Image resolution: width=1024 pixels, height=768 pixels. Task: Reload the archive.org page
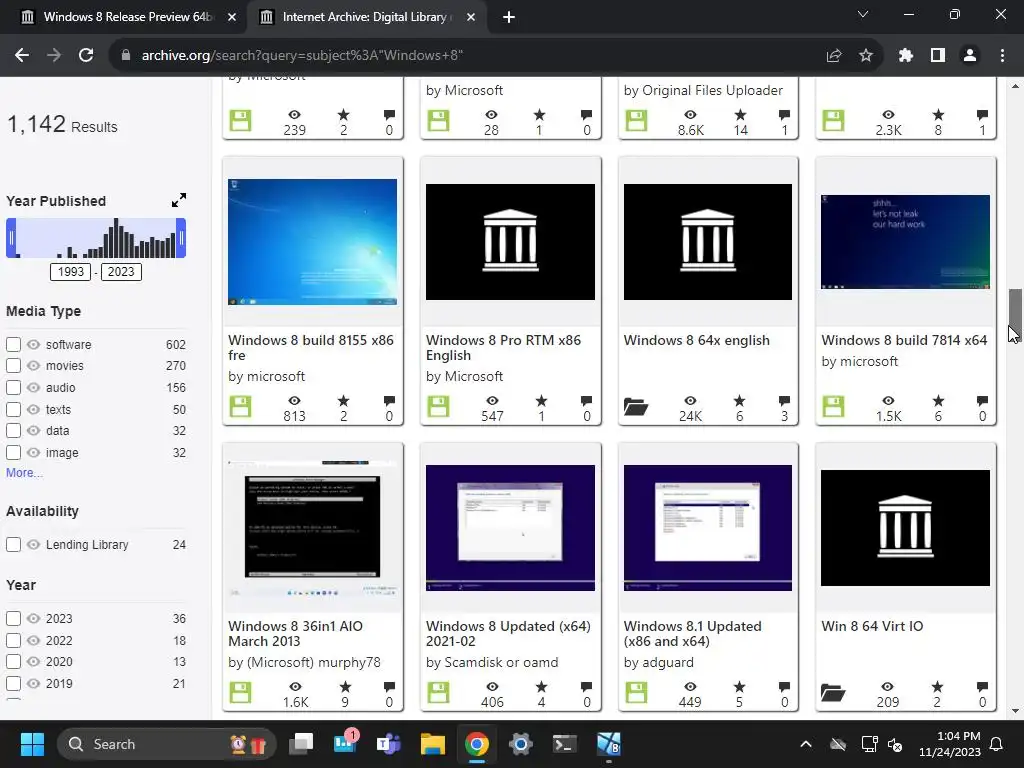point(86,56)
